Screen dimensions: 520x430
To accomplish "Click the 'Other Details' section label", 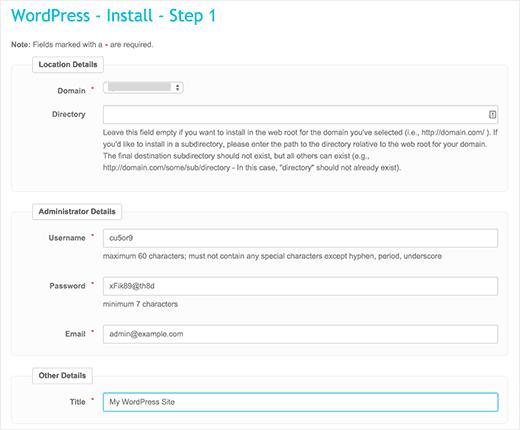I will [x=62, y=376].
